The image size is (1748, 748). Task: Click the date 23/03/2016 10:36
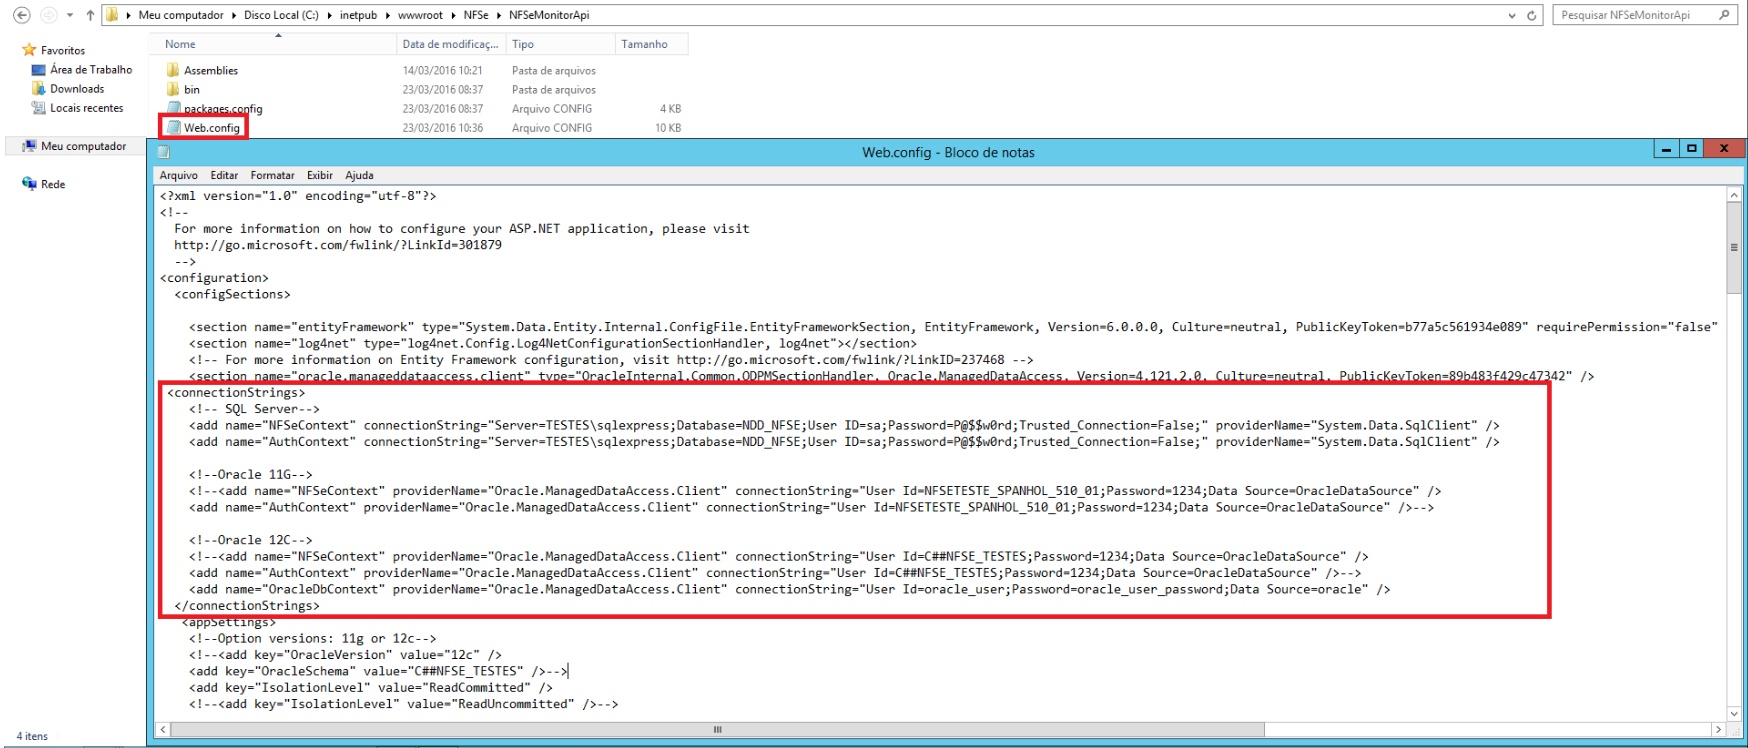point(443,128)
